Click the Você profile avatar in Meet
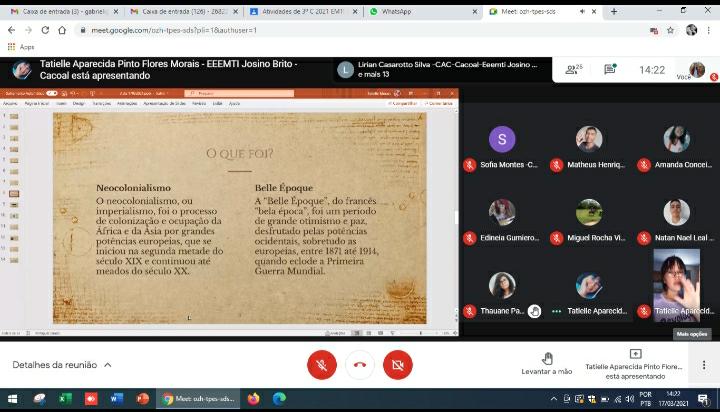The width and height of the screenshot is (720, 412). (x=697, y=70)
